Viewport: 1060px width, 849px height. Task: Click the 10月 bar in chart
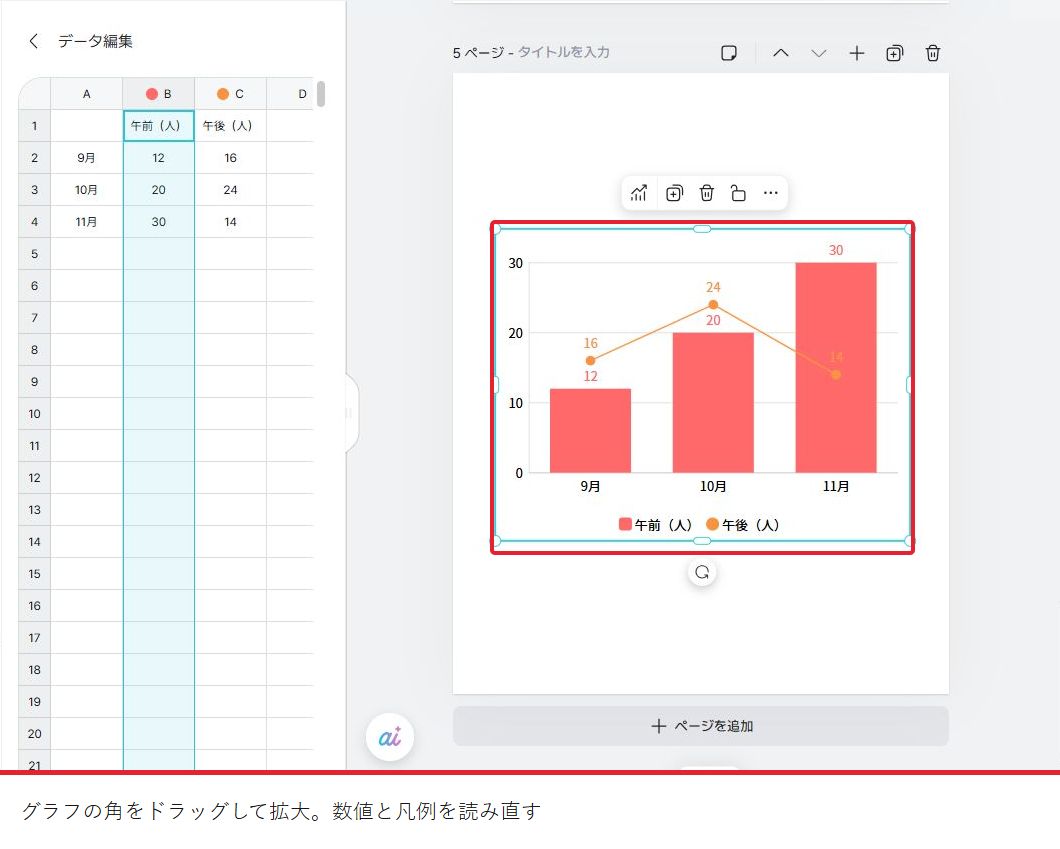713,403
